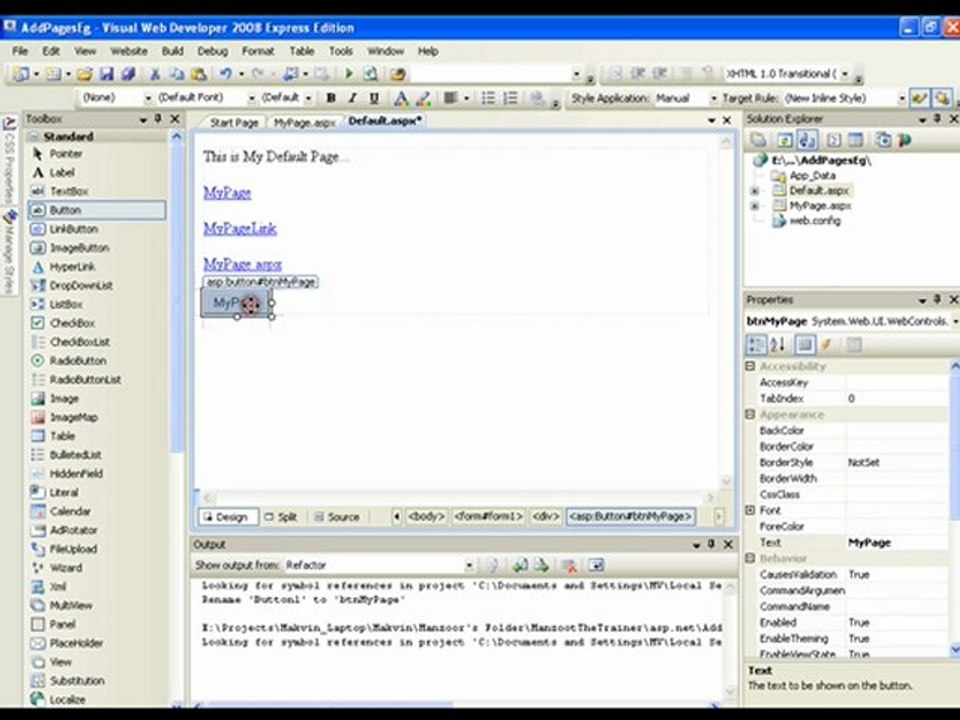The height and width of the screenshot is (720, 960).
Task: Show Categorized view in Properties panel
Action: coord(756,345)
